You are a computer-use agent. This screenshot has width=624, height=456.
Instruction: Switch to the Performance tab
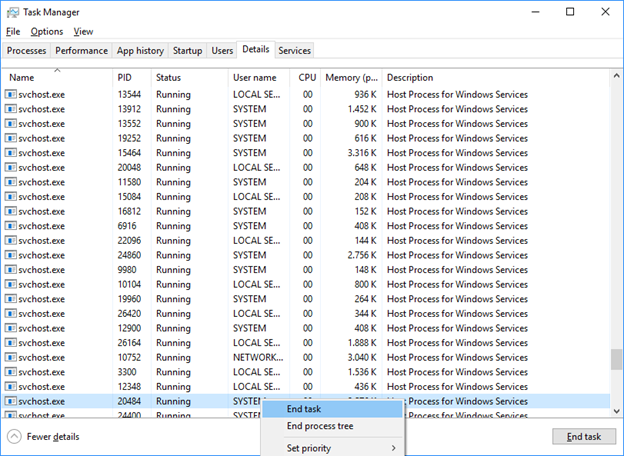pyautogui.click(x=82, y=51)
